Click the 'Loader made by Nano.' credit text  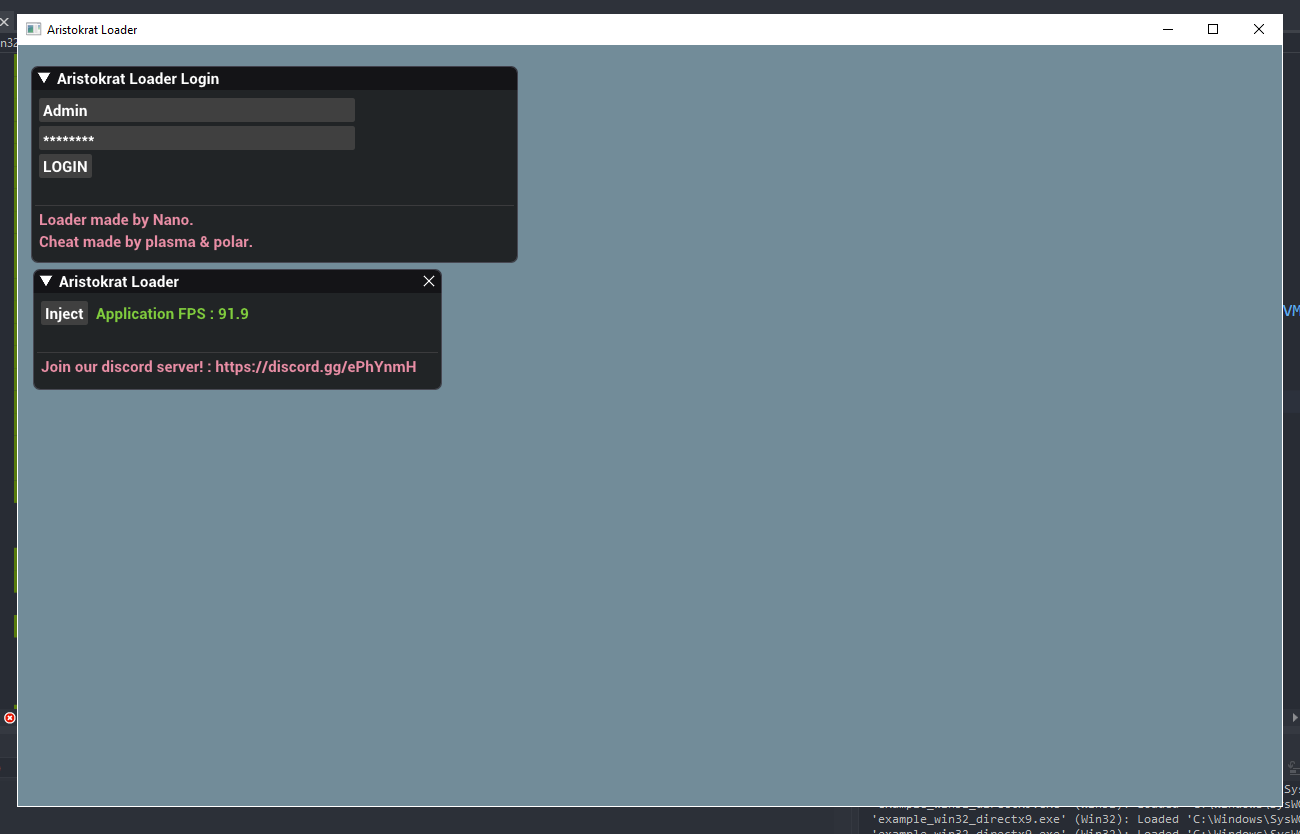tap(116, 219)
